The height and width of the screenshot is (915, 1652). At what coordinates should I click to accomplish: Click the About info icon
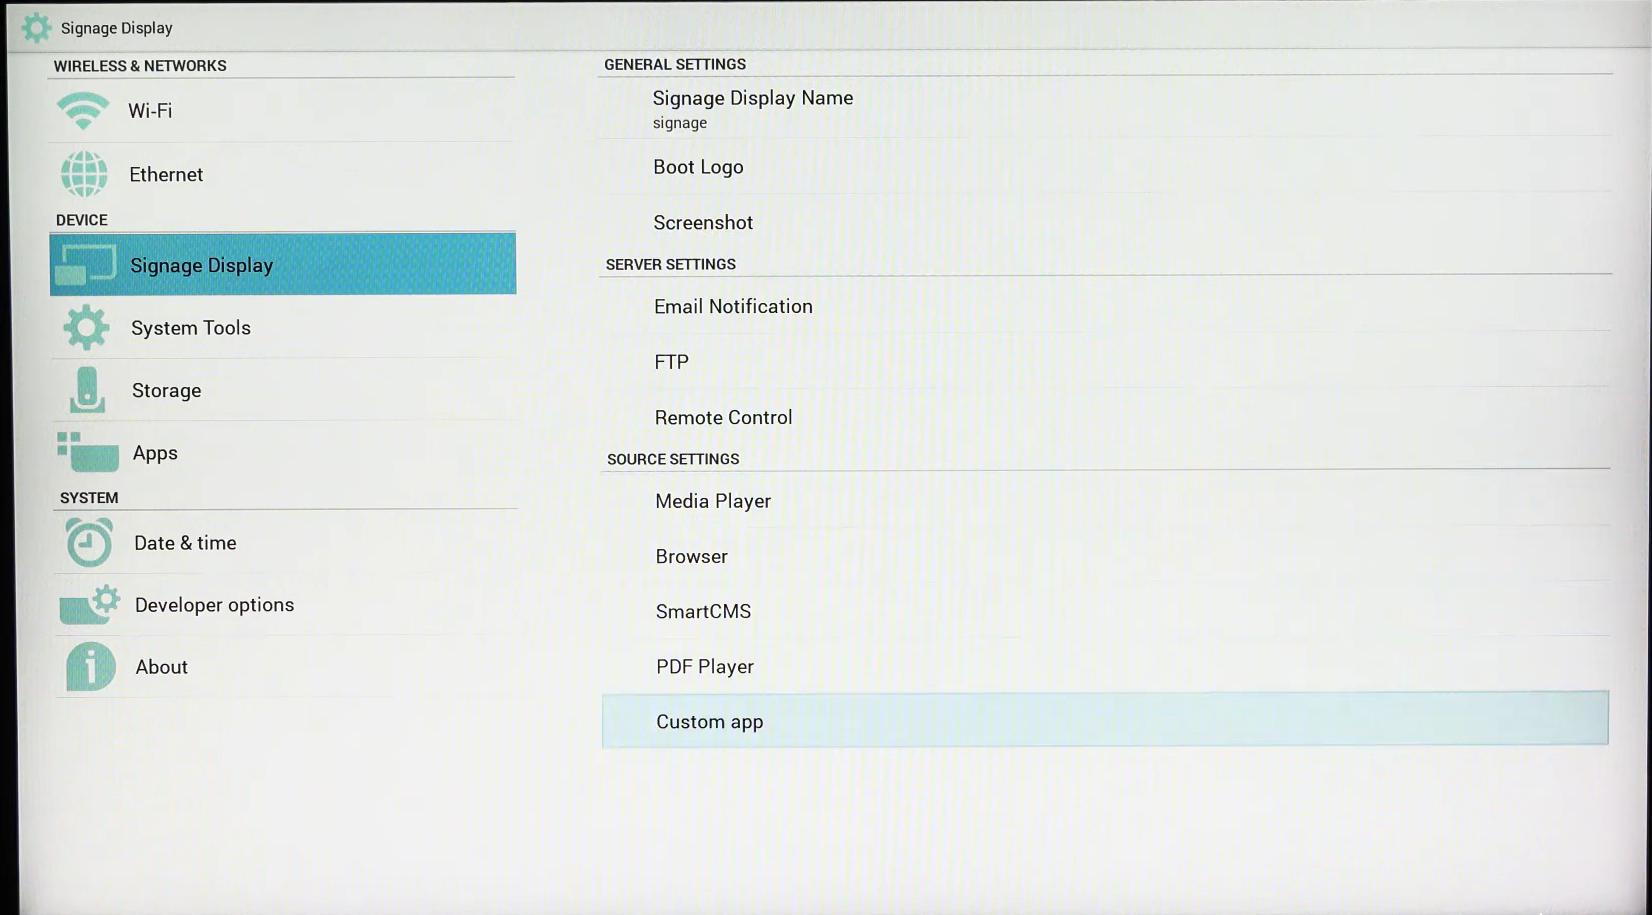(x=90, y=667)
